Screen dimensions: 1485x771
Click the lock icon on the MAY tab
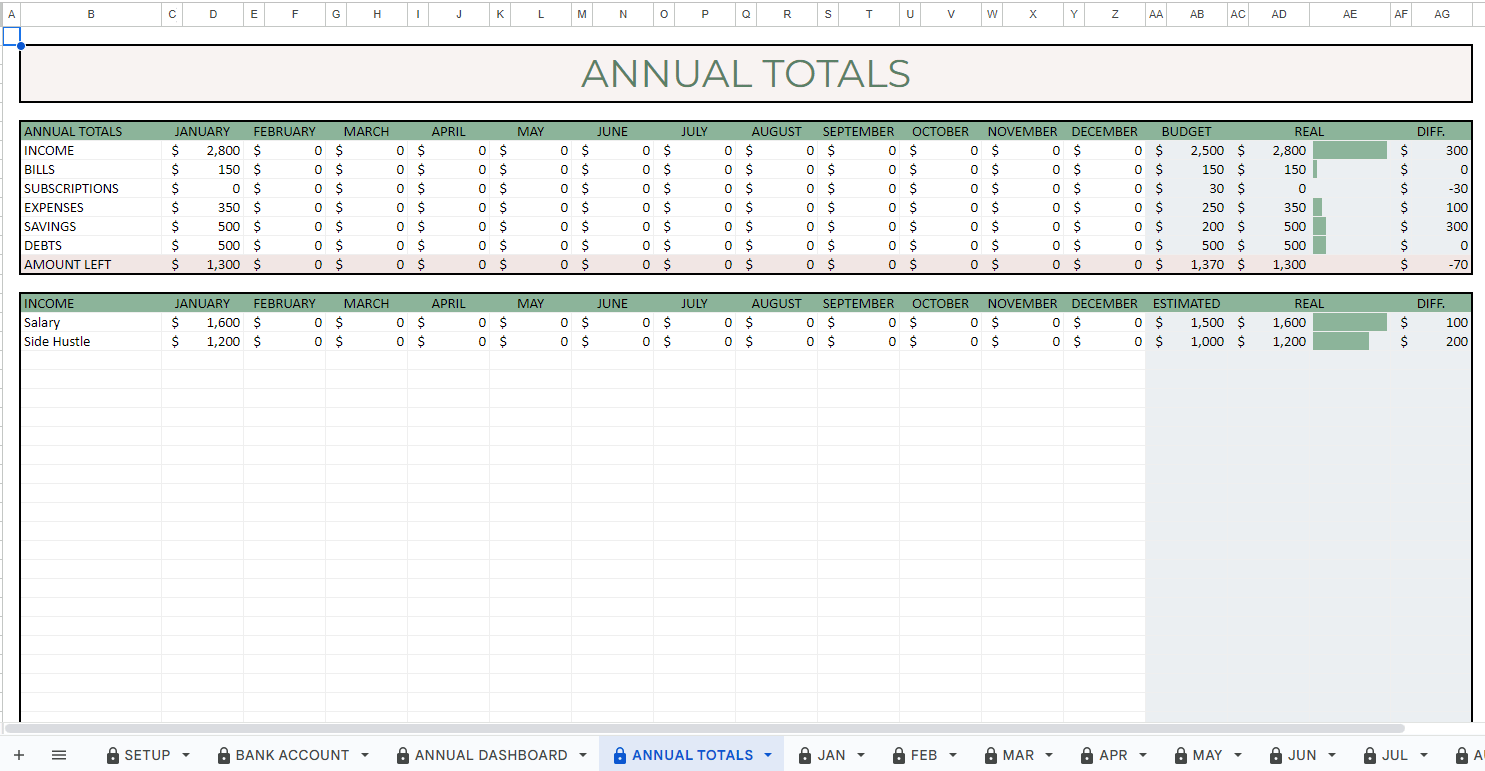point(1183,755)
